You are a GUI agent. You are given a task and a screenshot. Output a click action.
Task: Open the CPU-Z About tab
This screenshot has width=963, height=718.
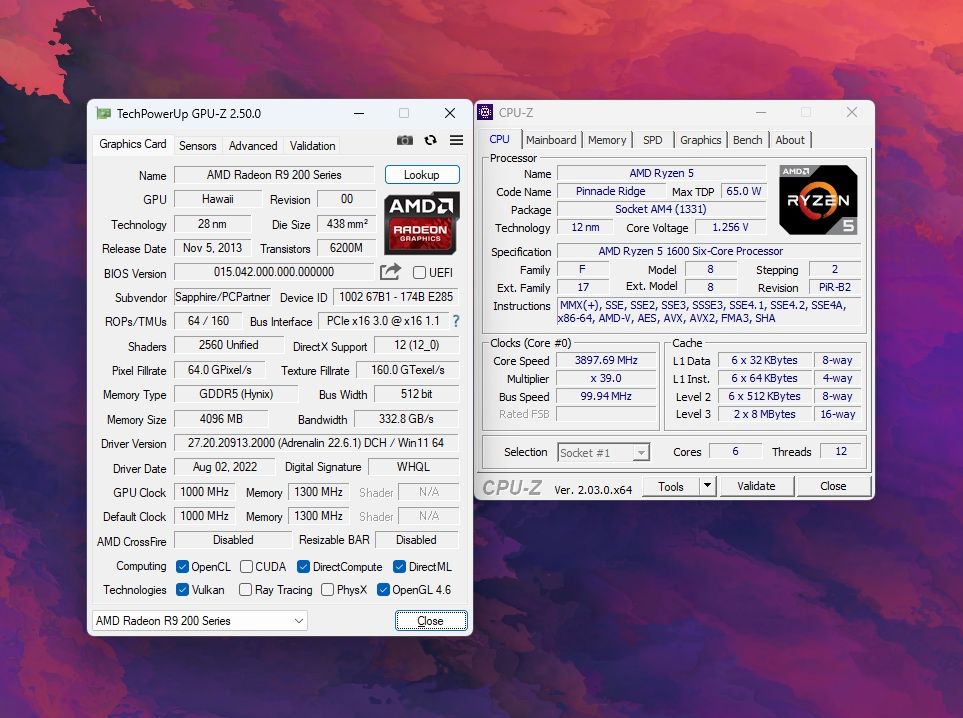[x=790, y=140]
